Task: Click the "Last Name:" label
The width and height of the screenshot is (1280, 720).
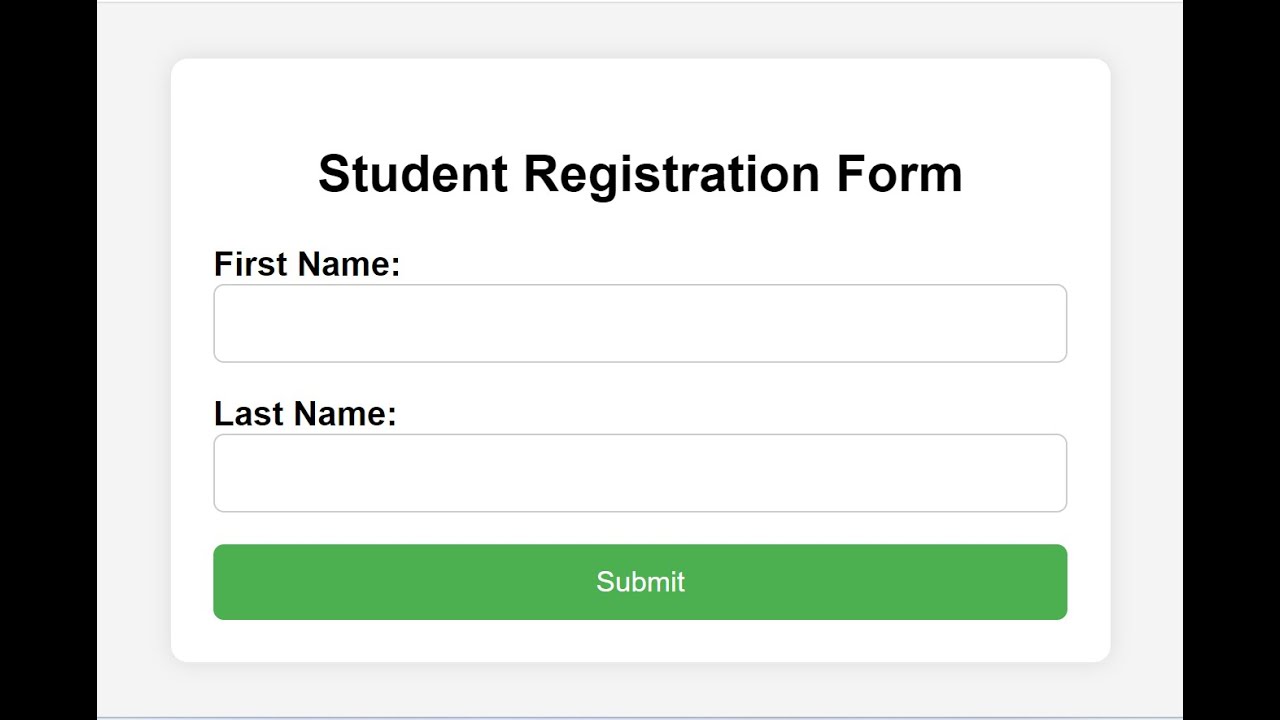Action: point(305,414)
